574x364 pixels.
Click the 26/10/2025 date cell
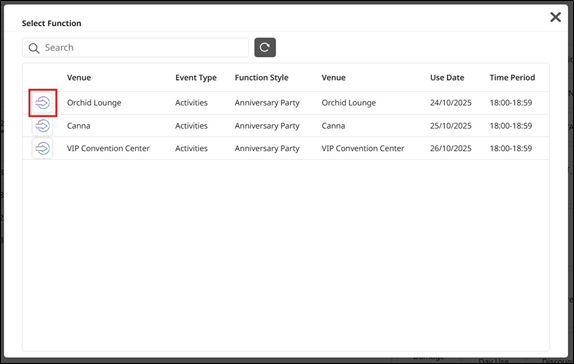[x=451, y=148]
